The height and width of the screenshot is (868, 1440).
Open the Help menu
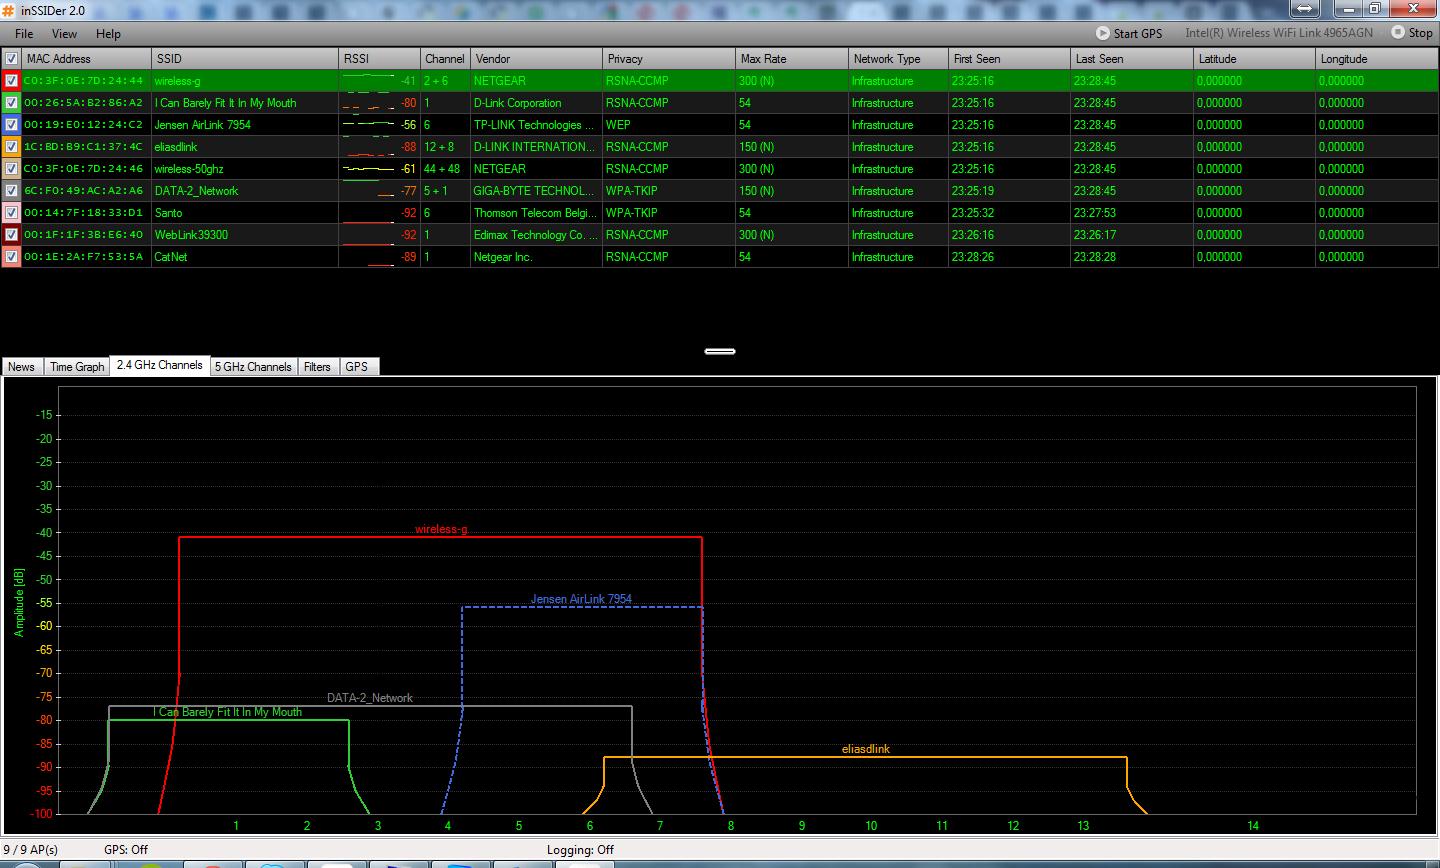108,34
